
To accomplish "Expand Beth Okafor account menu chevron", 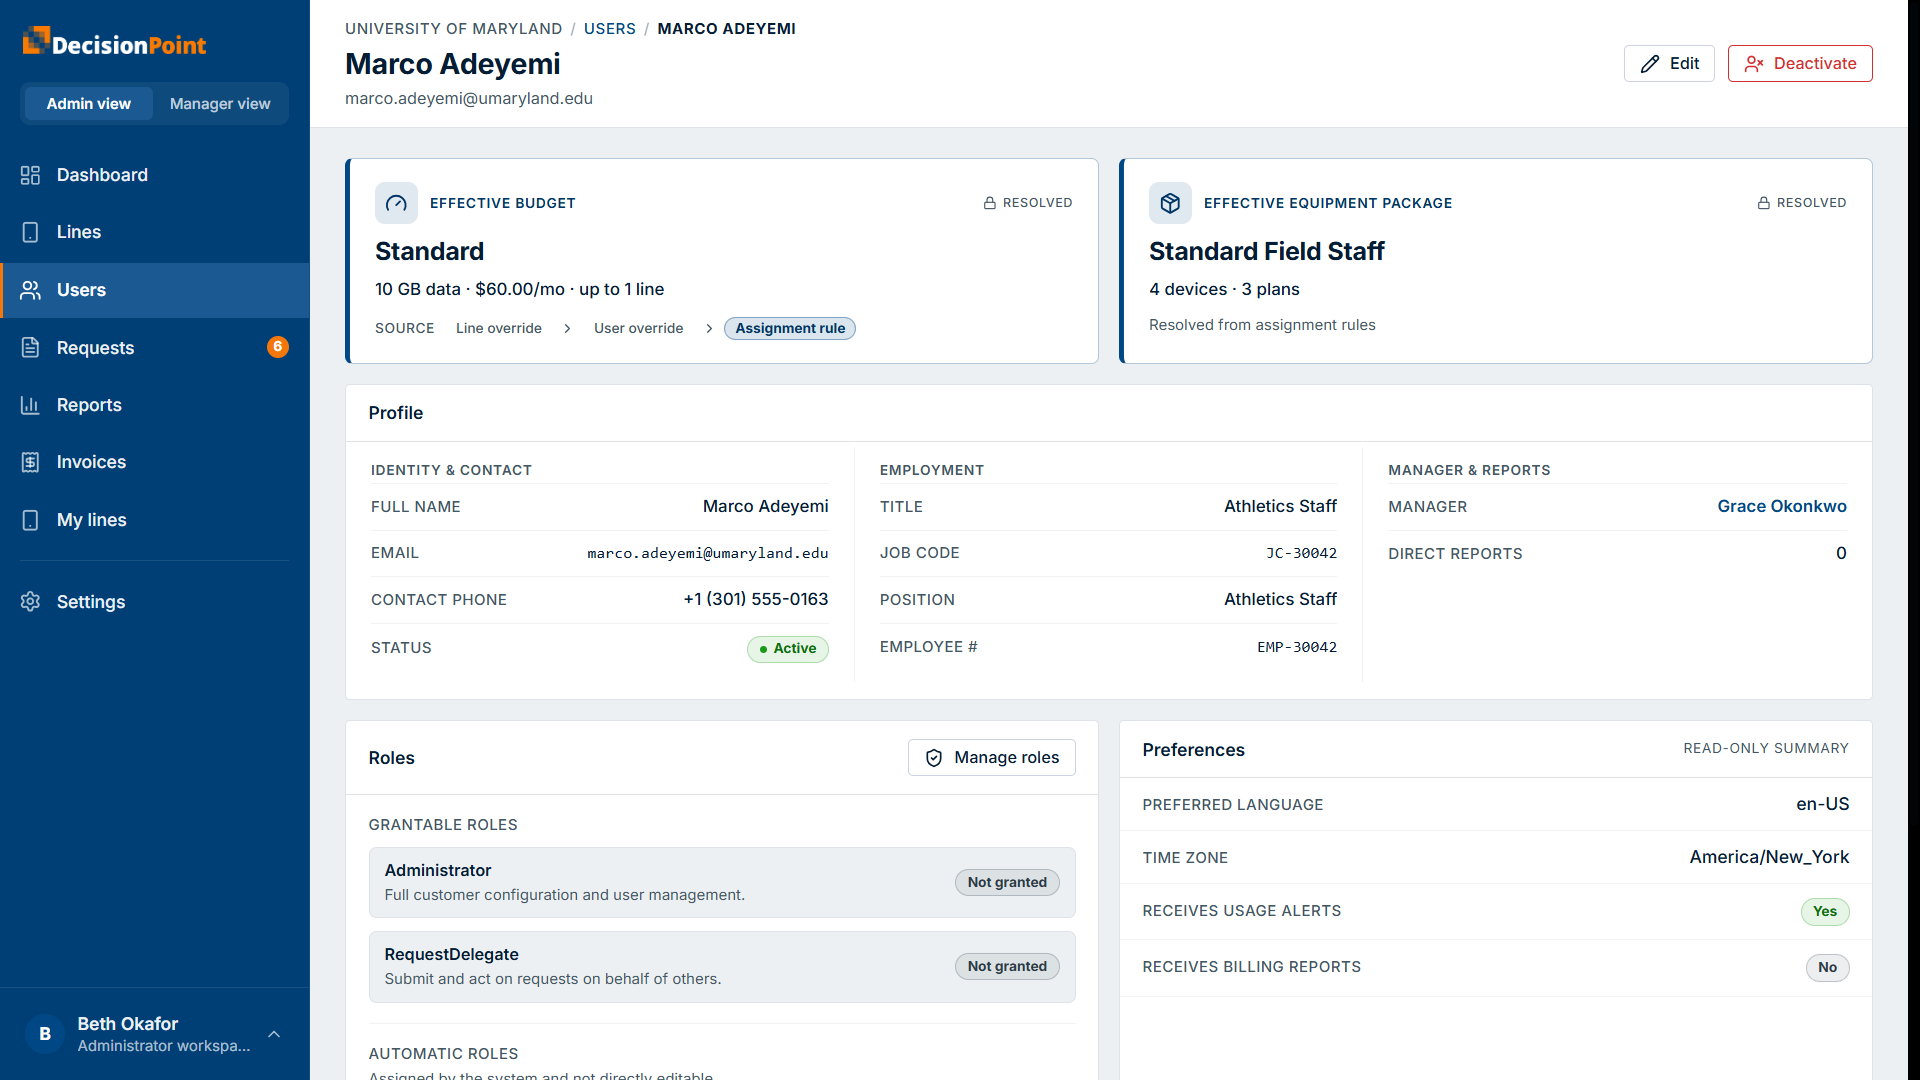I will point(274,1034).
